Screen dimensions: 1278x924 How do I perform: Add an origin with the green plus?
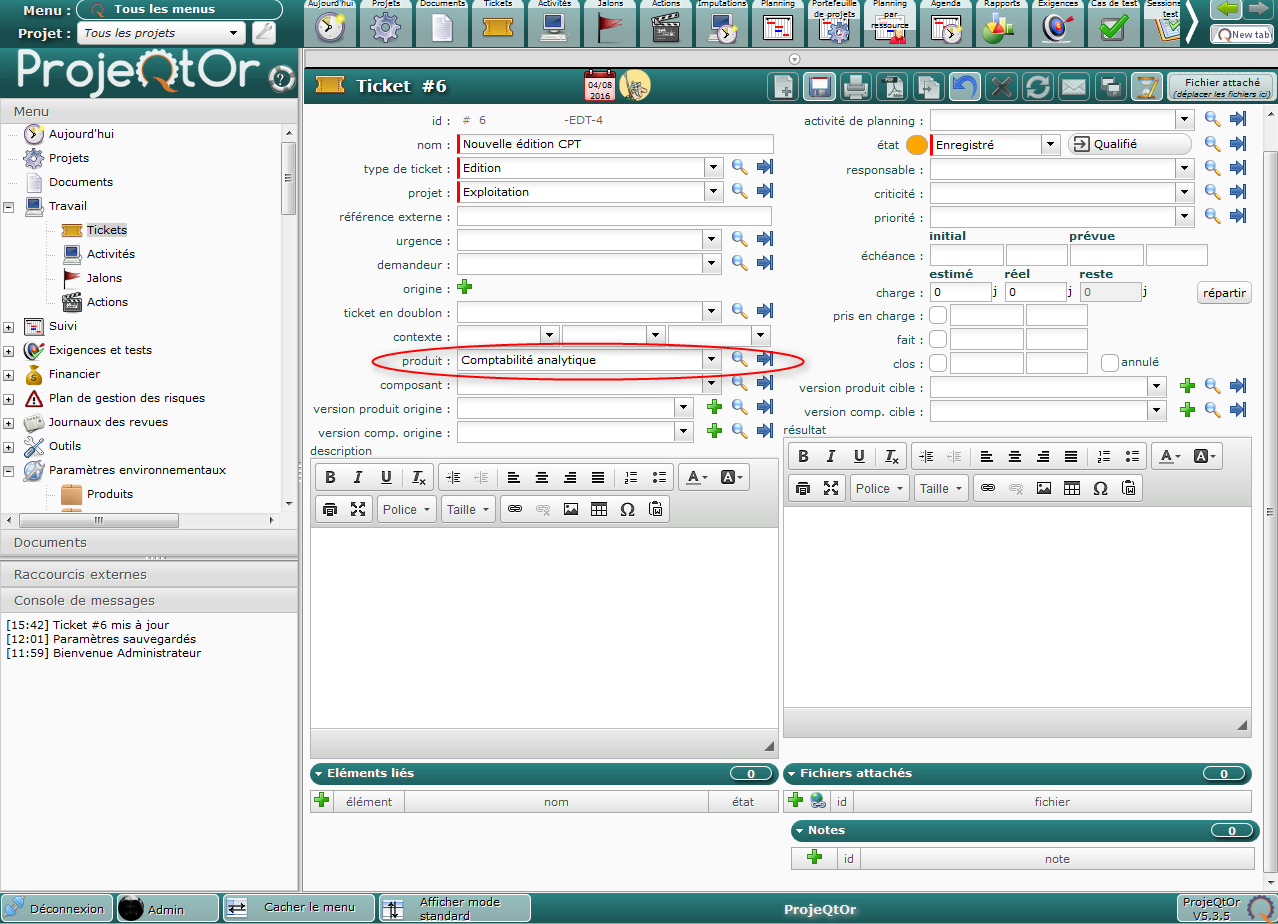pos(464,288)
